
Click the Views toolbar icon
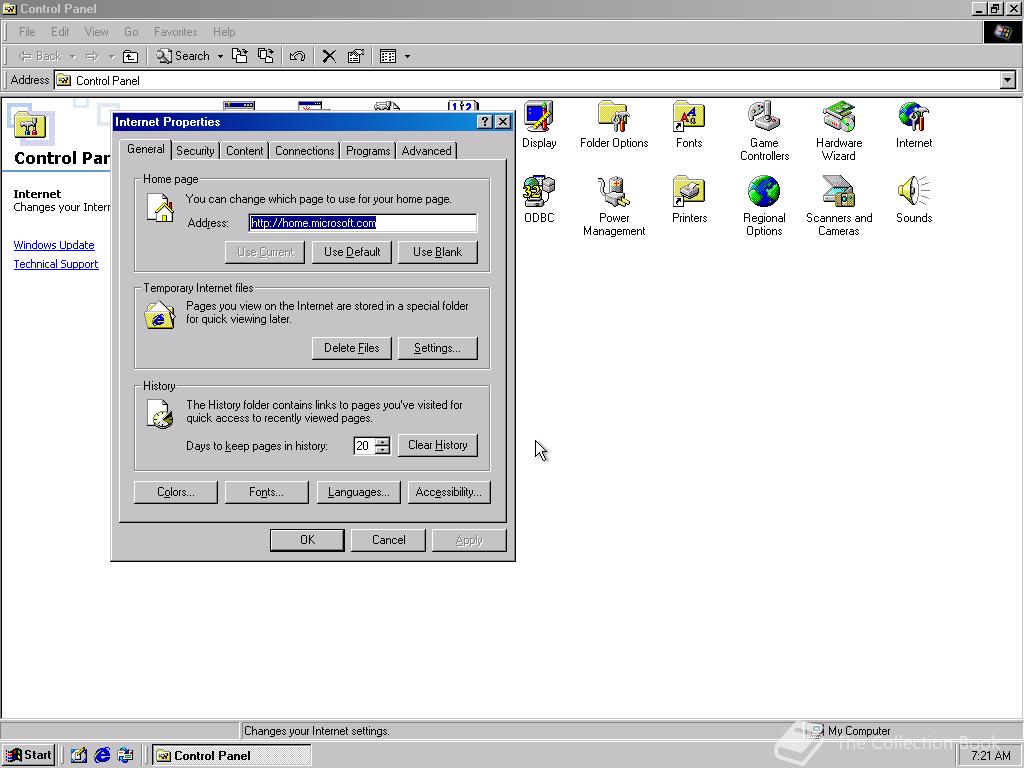point(388,56)
